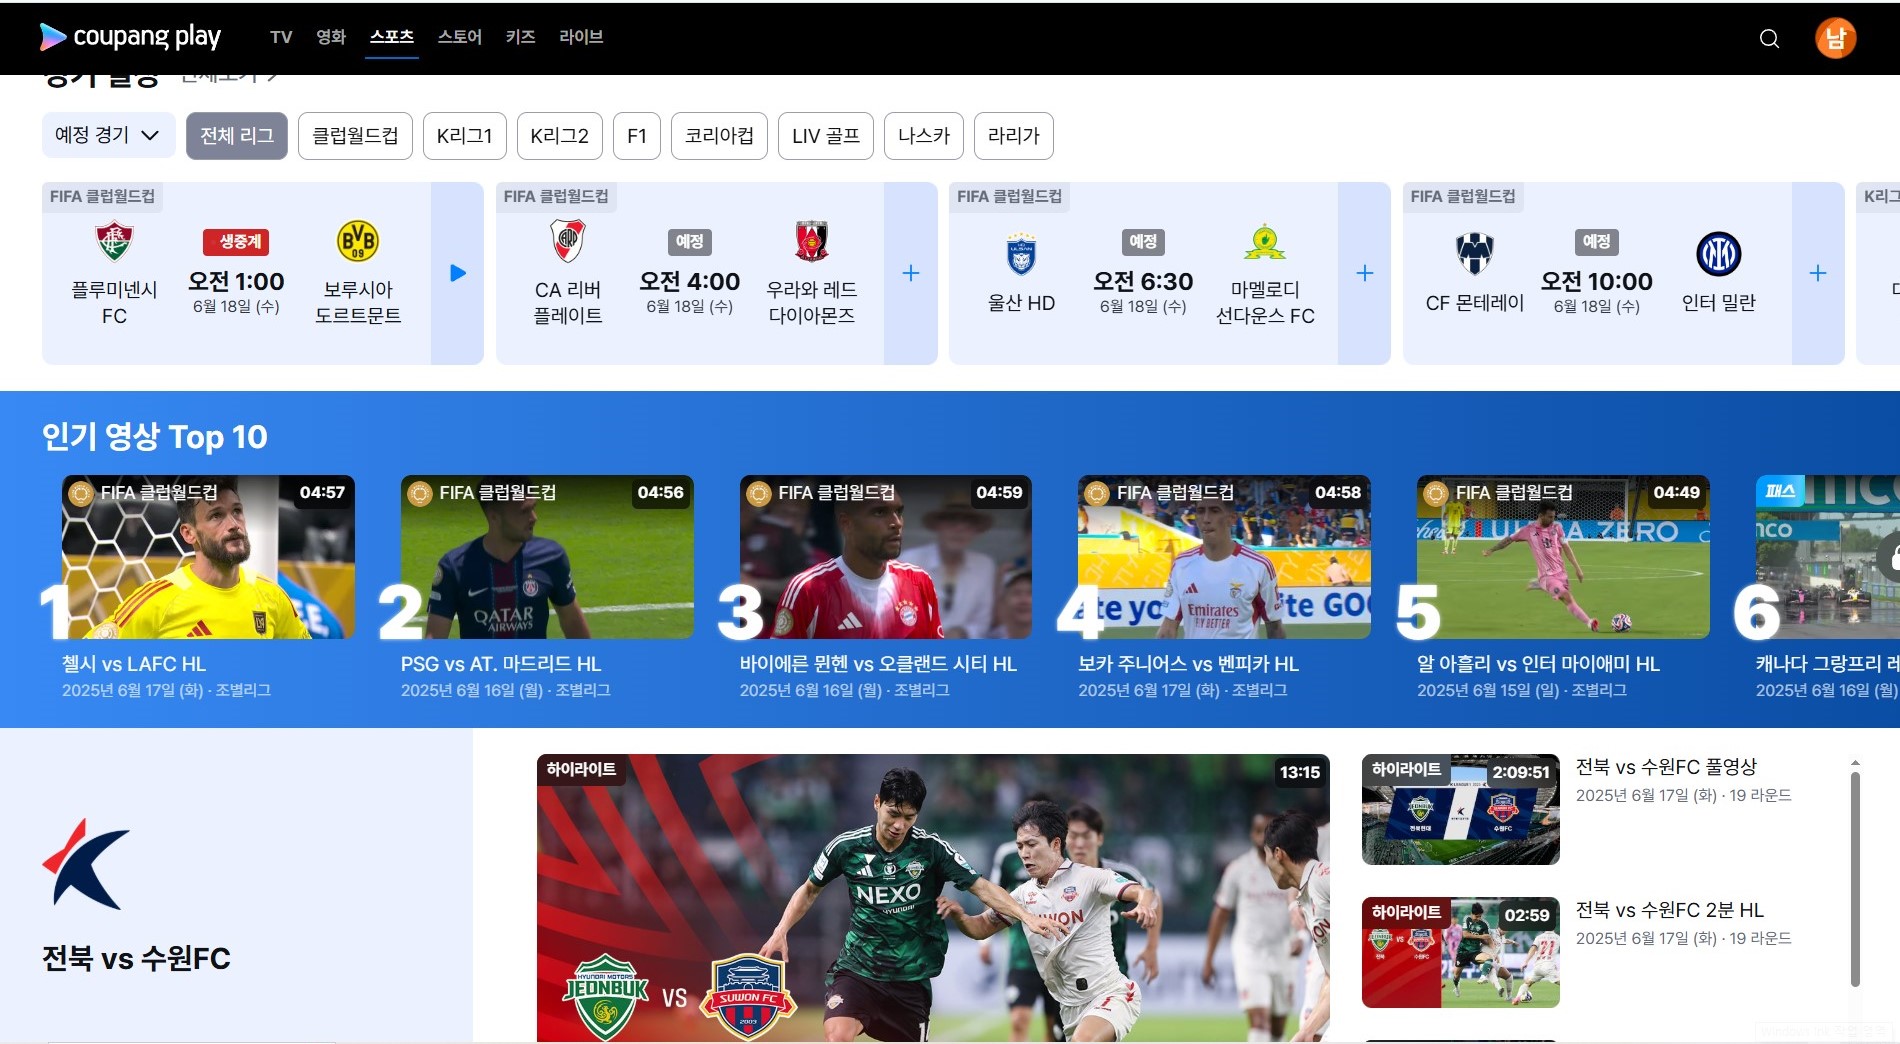Open 알 아흘리 vs 인터 마이애미 thumbnail
This screenshot has height=1044, width=1900.
coord(1563,557)
